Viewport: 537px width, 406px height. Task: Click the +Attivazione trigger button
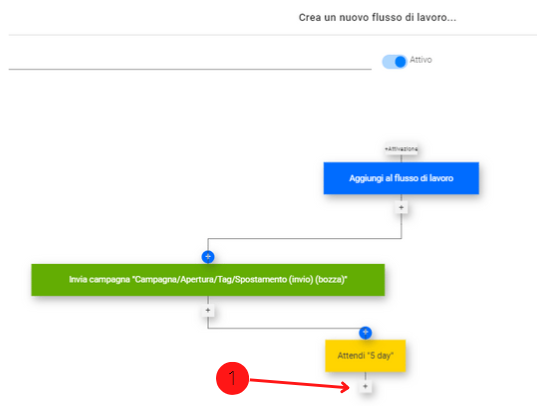pyautogui.click(x=401, y=149)
